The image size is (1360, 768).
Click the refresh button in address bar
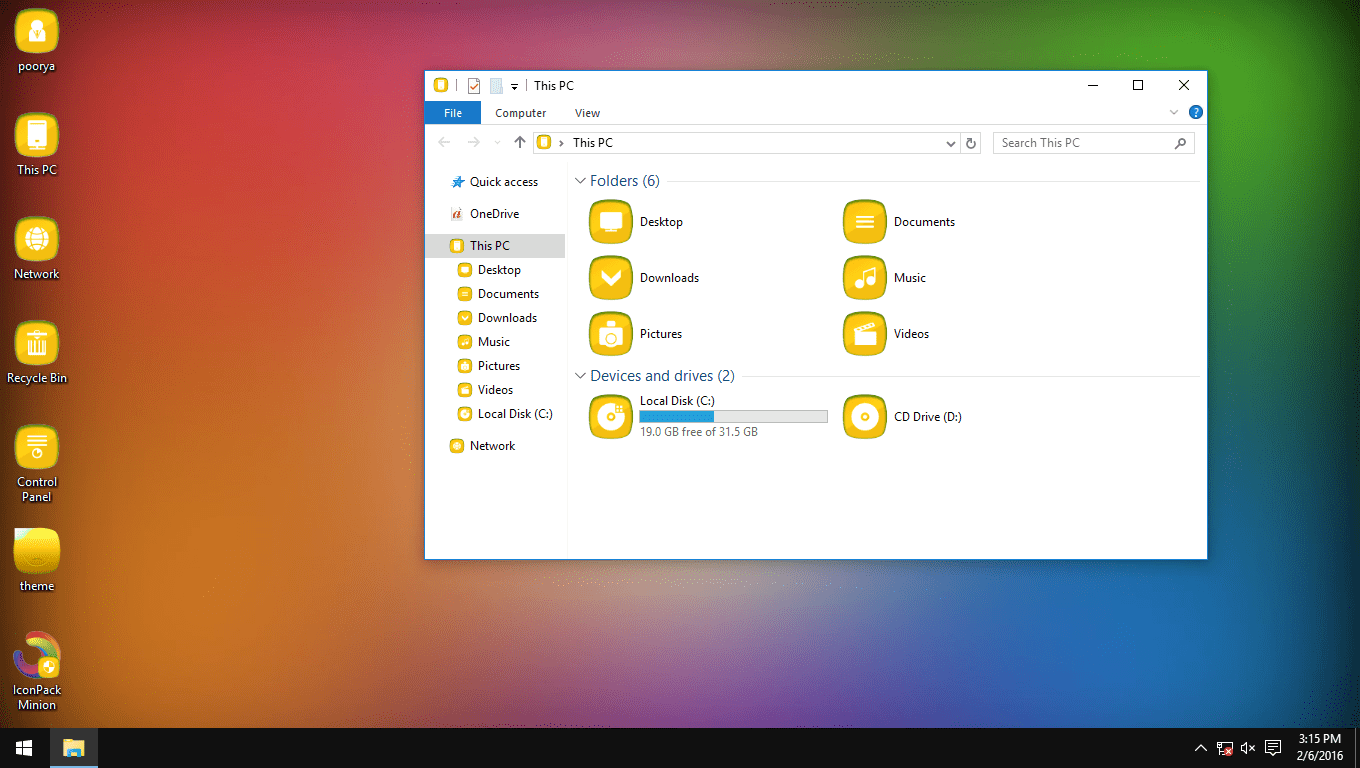(970, 142)
